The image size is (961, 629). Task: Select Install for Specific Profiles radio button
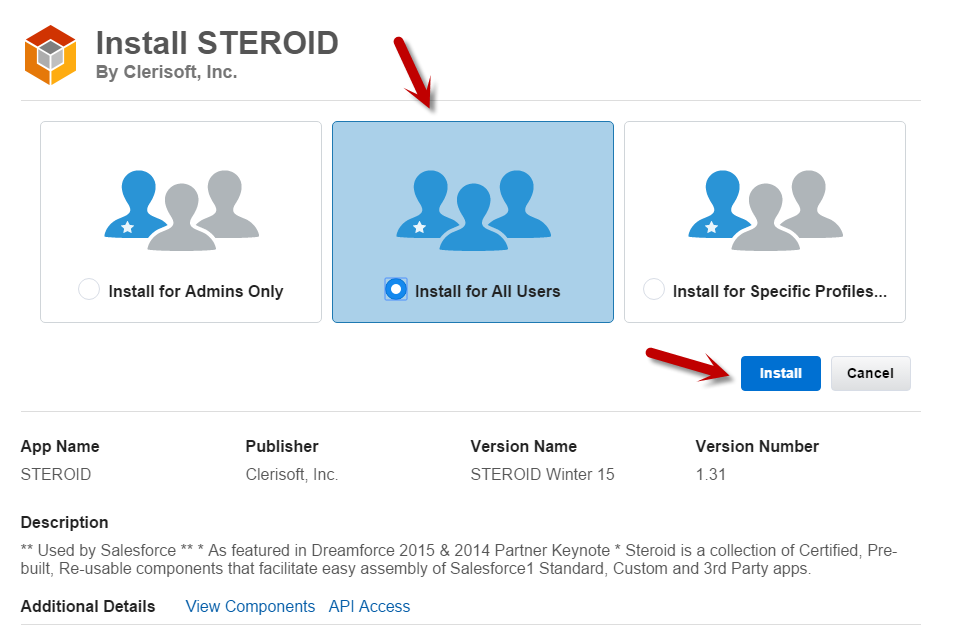tap(654, 289)
